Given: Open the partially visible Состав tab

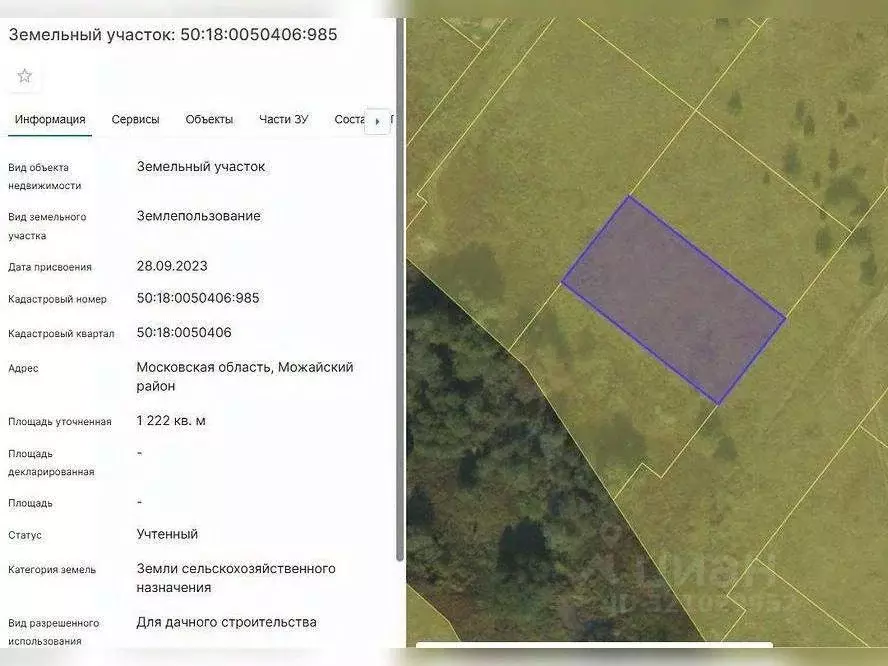Looking at the screenshot, I should coord(349,119).
